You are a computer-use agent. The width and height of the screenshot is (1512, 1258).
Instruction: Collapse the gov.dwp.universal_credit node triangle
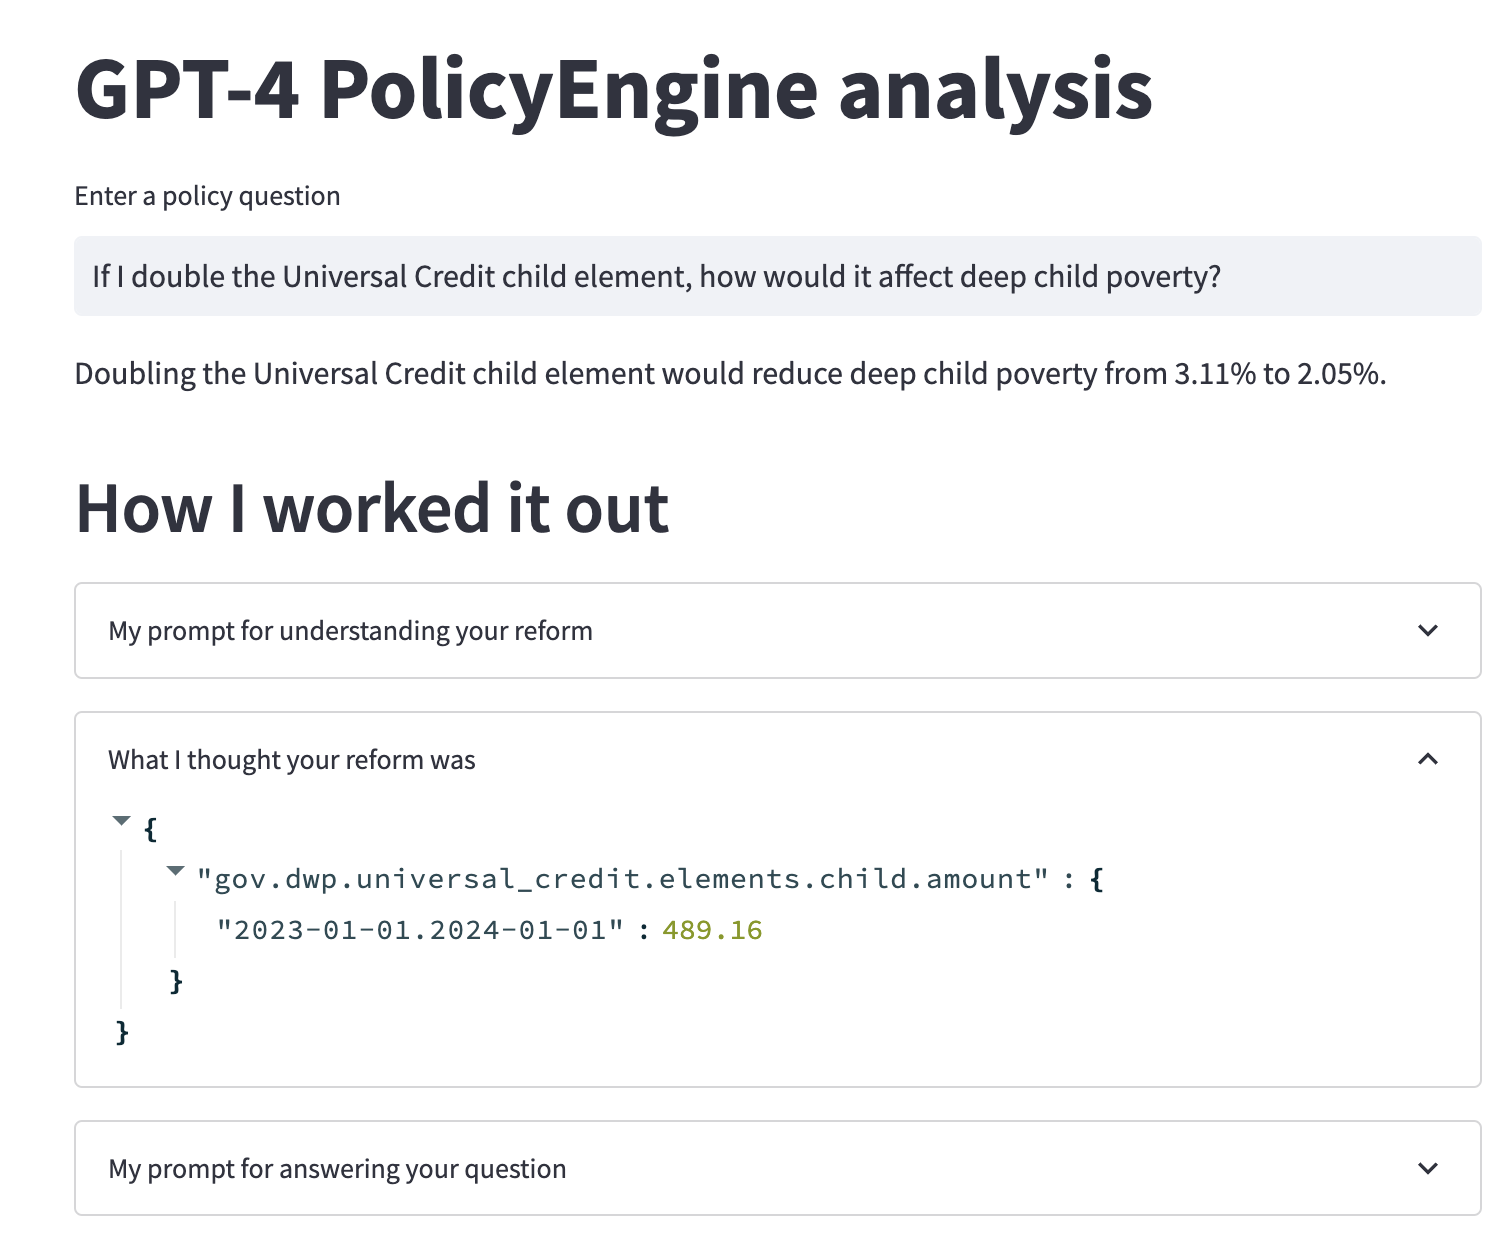pyautogui.click(x=176, y=871)
